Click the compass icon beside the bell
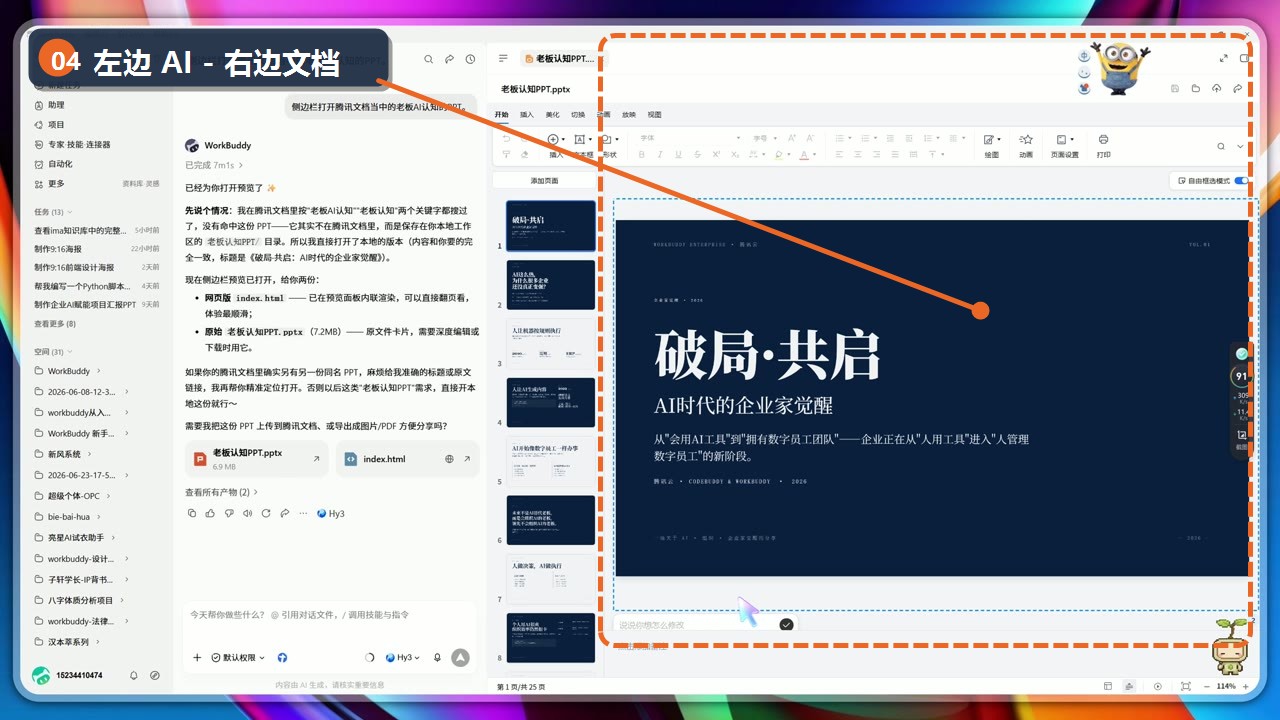This screenshot has height=720, width=1280. pos(155,676)
